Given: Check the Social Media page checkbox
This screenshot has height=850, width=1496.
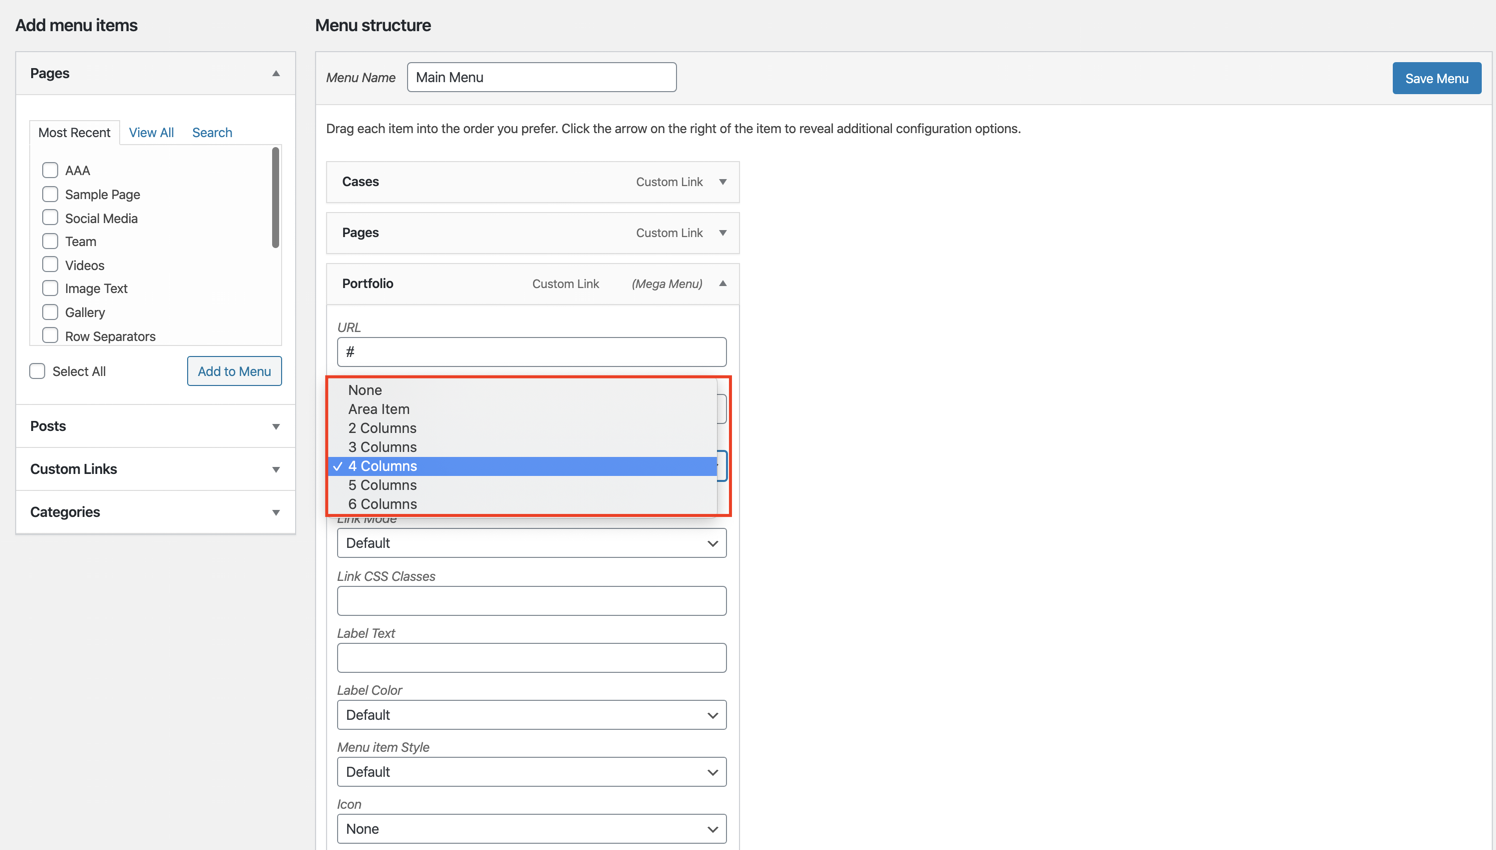Looking at the screenshot, I should point(50,218).
